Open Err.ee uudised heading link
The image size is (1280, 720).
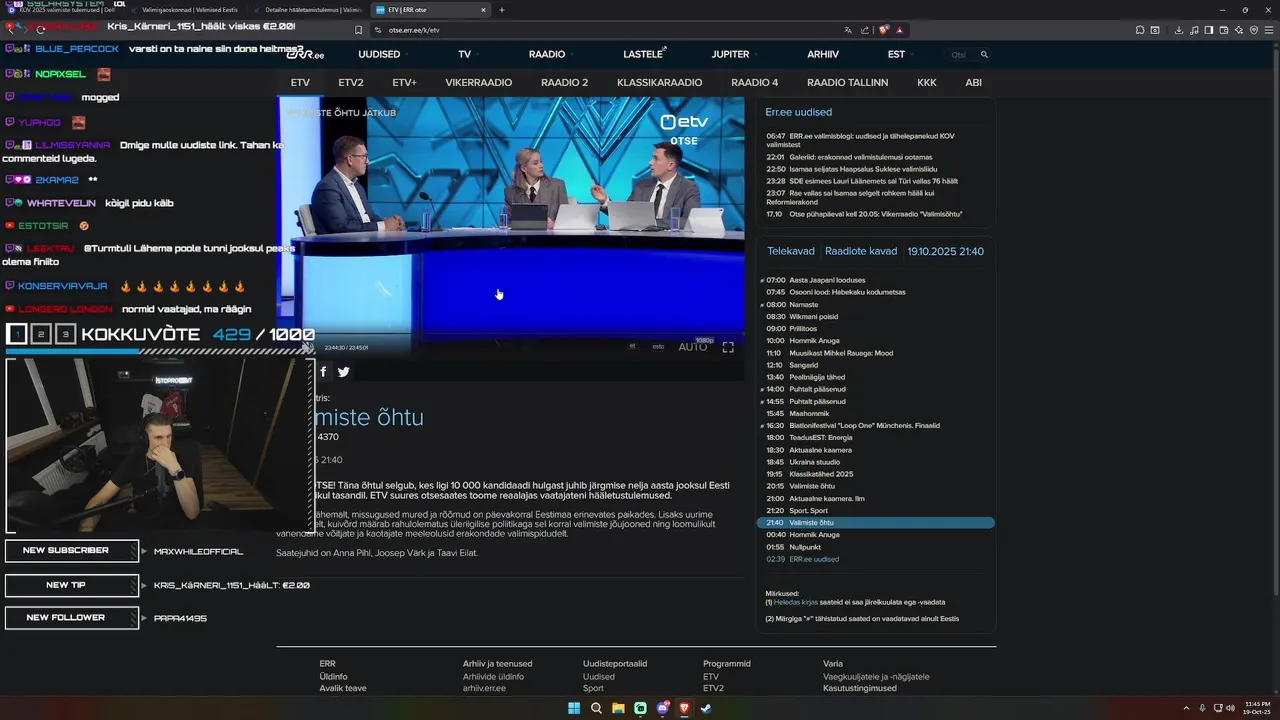pyautogui.click(x=799, y=112)
